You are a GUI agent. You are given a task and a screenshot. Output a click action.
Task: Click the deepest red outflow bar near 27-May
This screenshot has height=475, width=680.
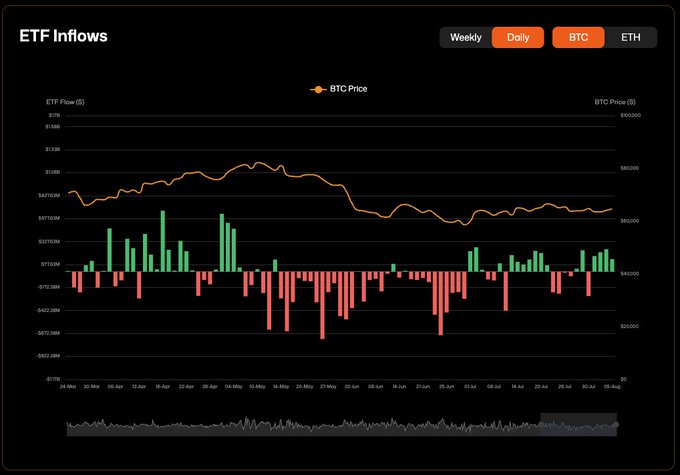[x=322, y=305]
